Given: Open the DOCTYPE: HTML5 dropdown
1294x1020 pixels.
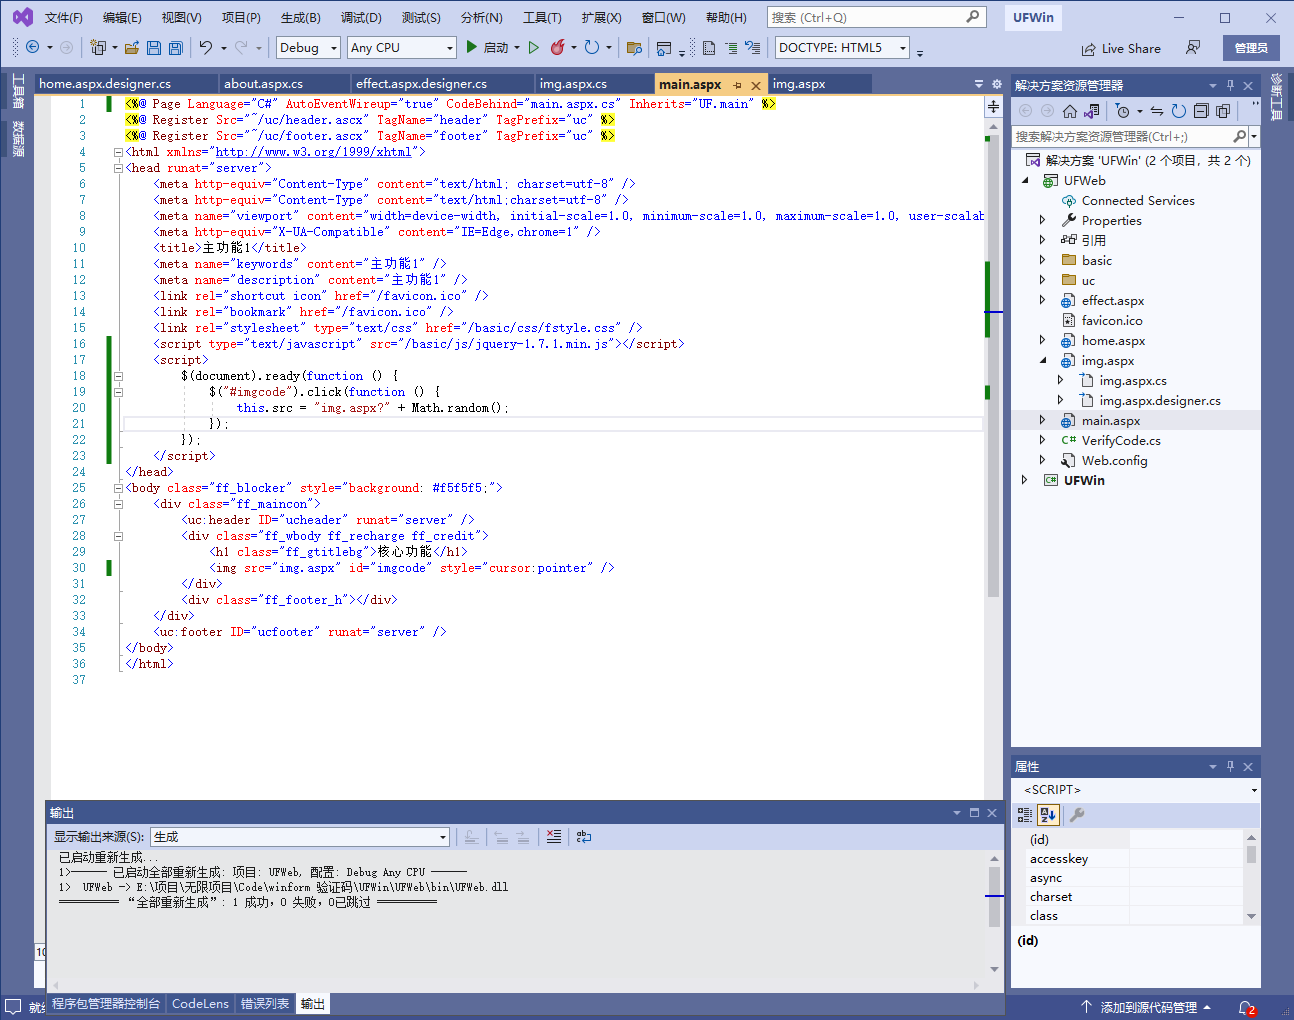Looking at the screenshot, I should point(842,48).
